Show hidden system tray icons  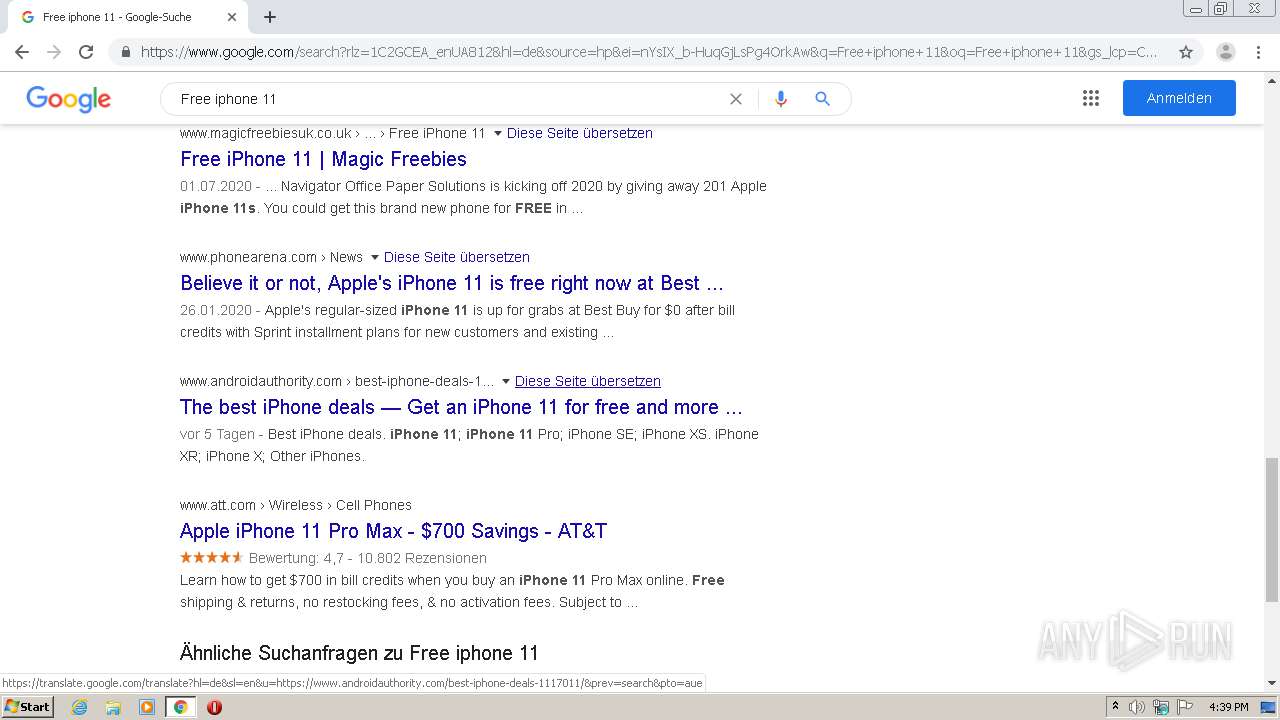pos(1116,707)
